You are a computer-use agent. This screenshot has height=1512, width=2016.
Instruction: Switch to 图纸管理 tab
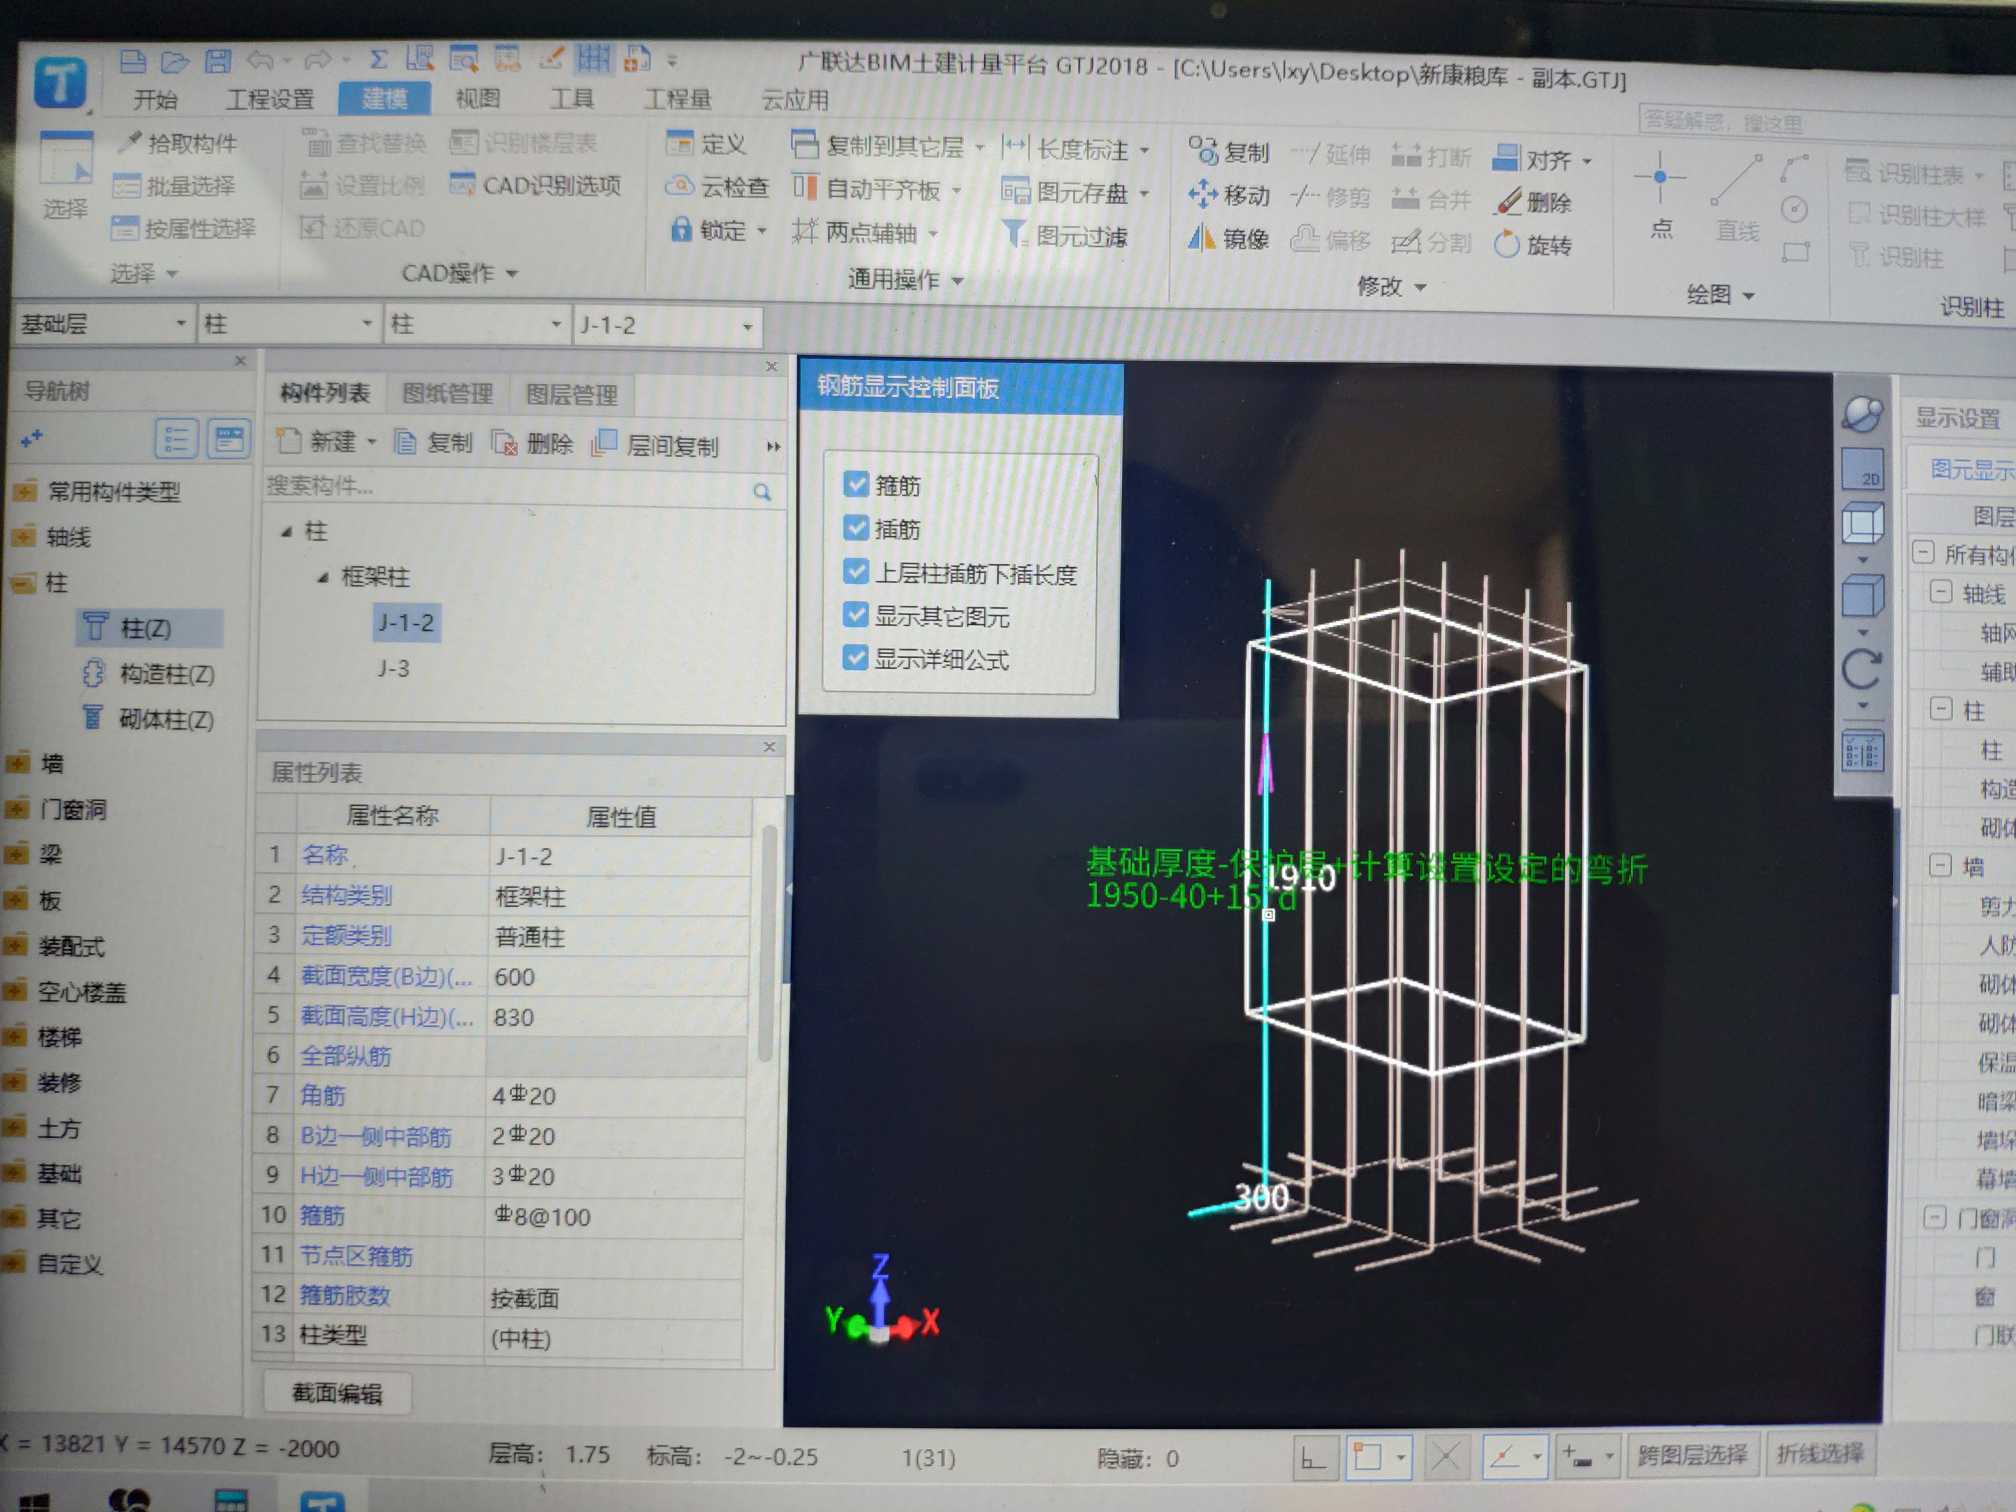[447, 393]
